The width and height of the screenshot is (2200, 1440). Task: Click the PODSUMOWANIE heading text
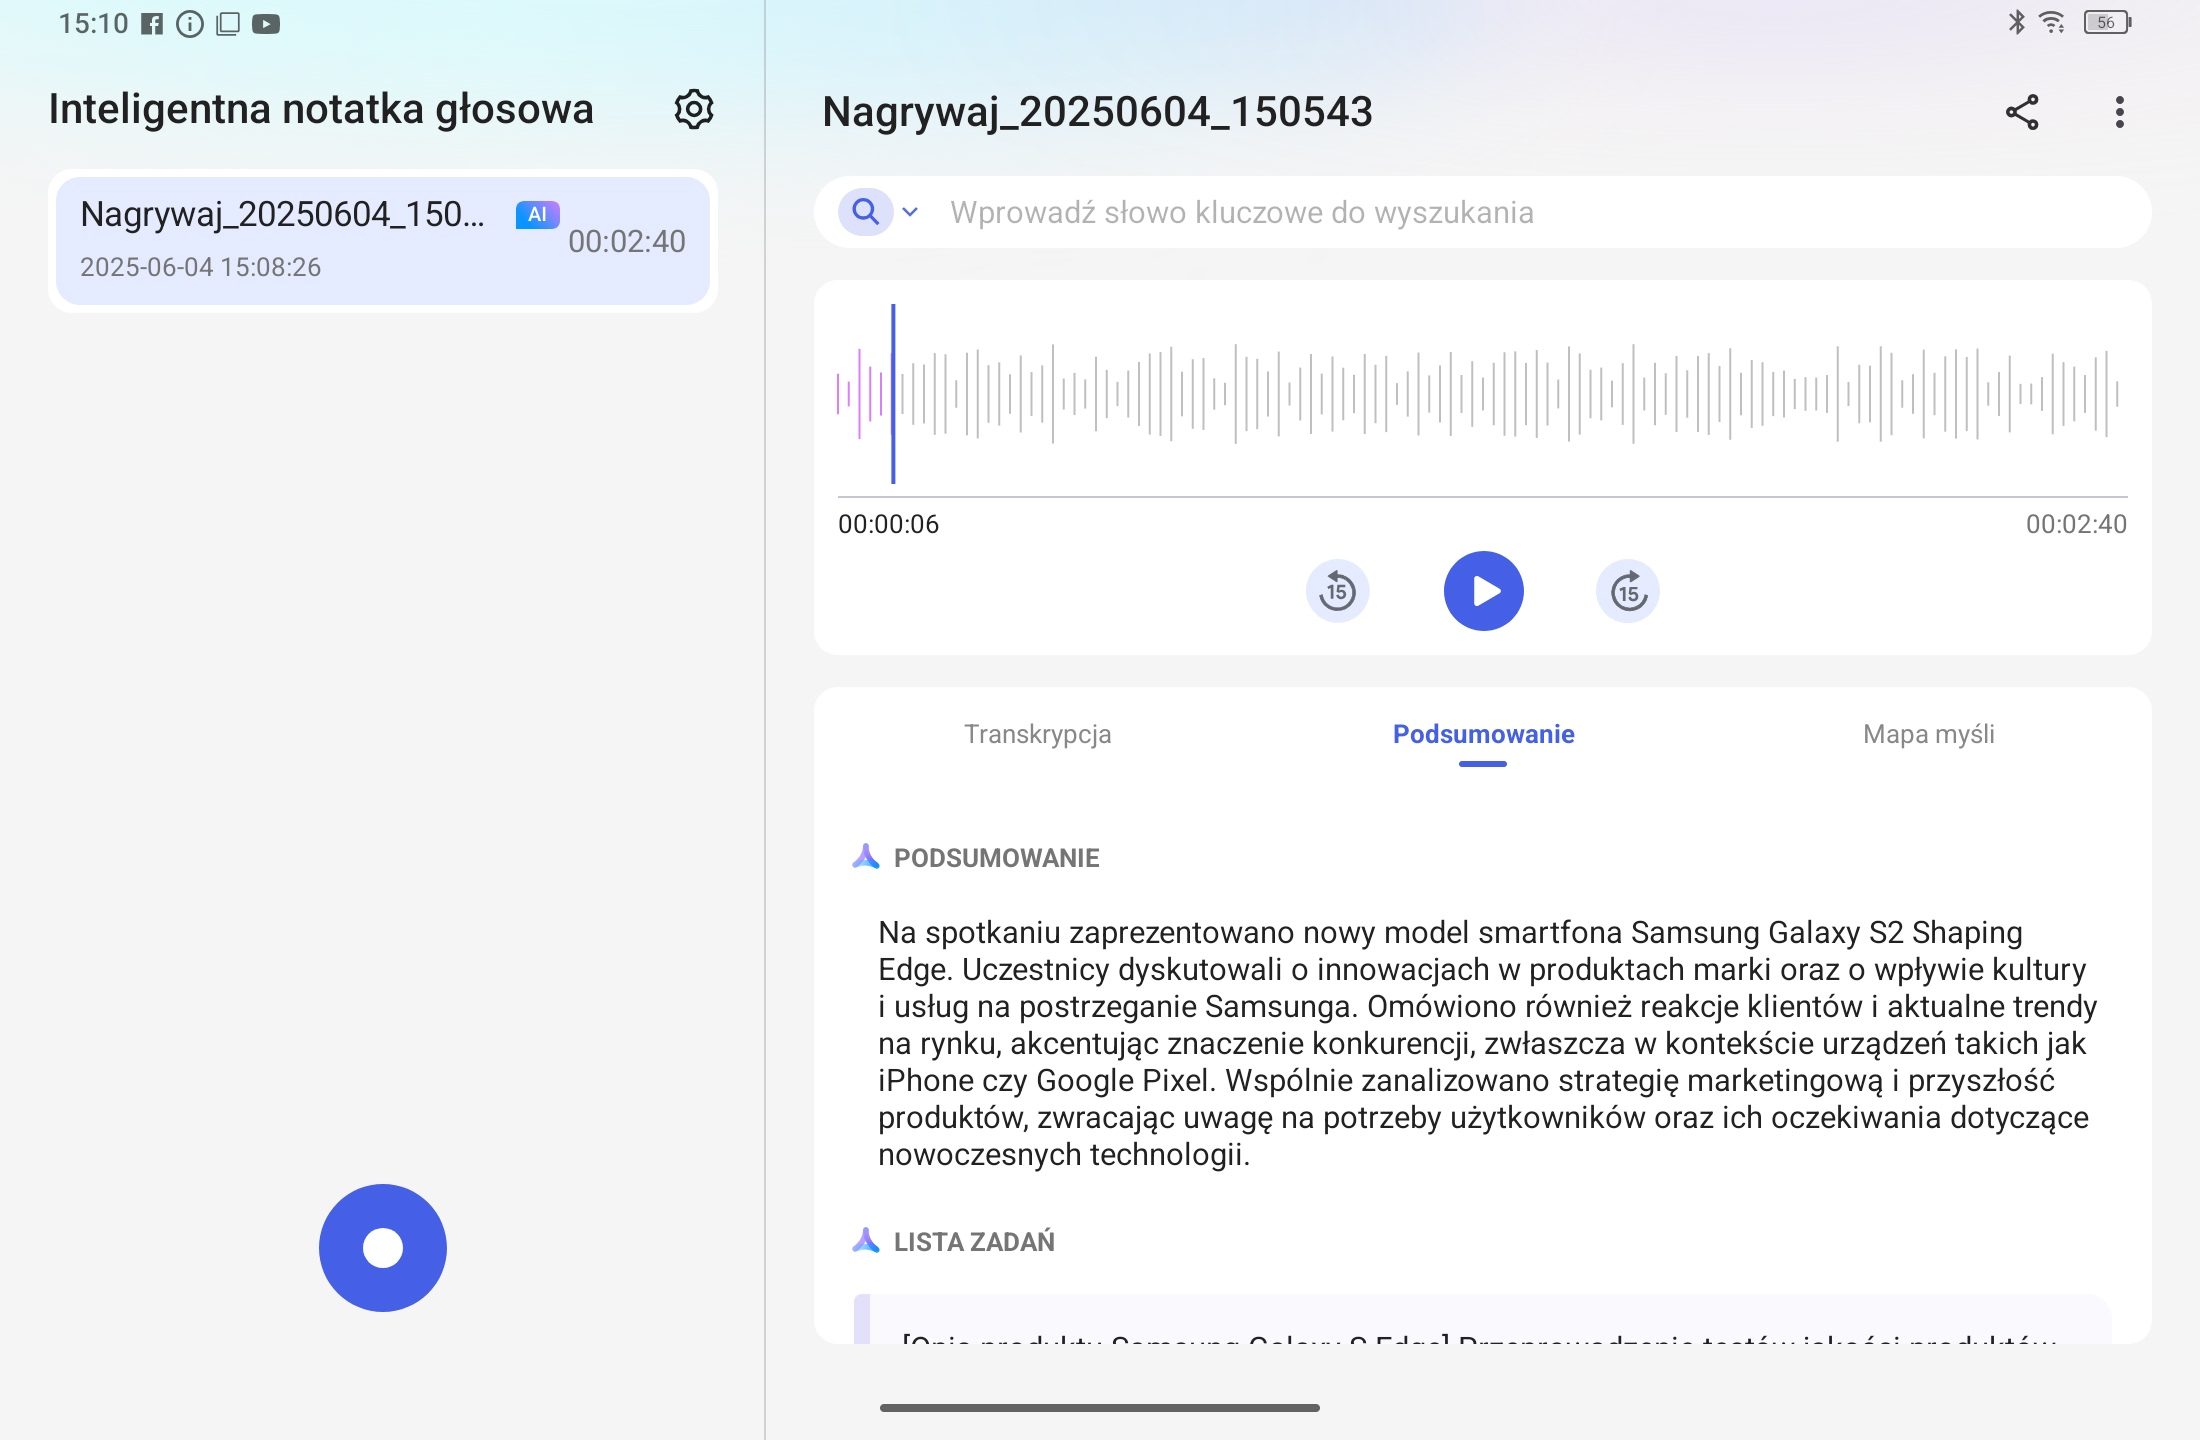point(996,858)
